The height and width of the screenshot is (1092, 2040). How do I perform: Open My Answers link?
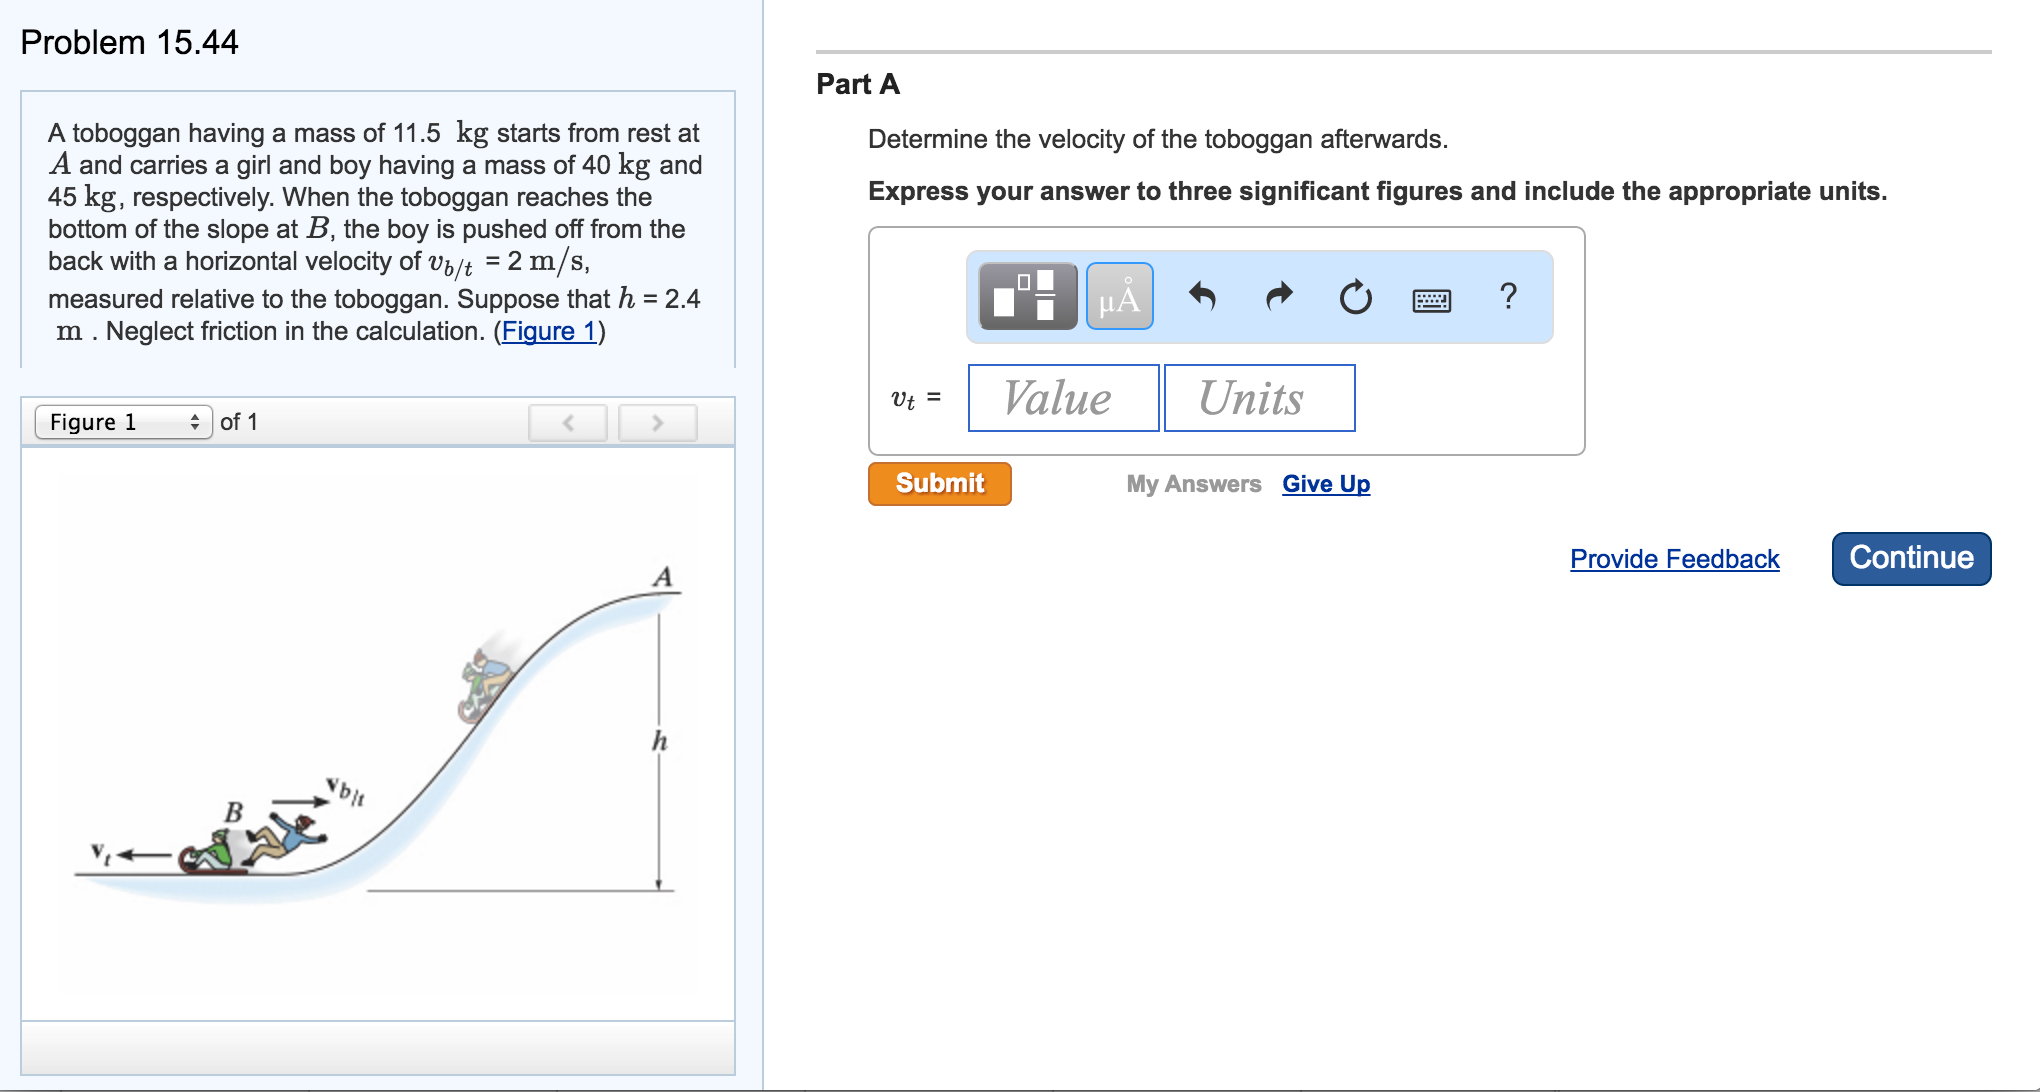tap(1193, 484)
